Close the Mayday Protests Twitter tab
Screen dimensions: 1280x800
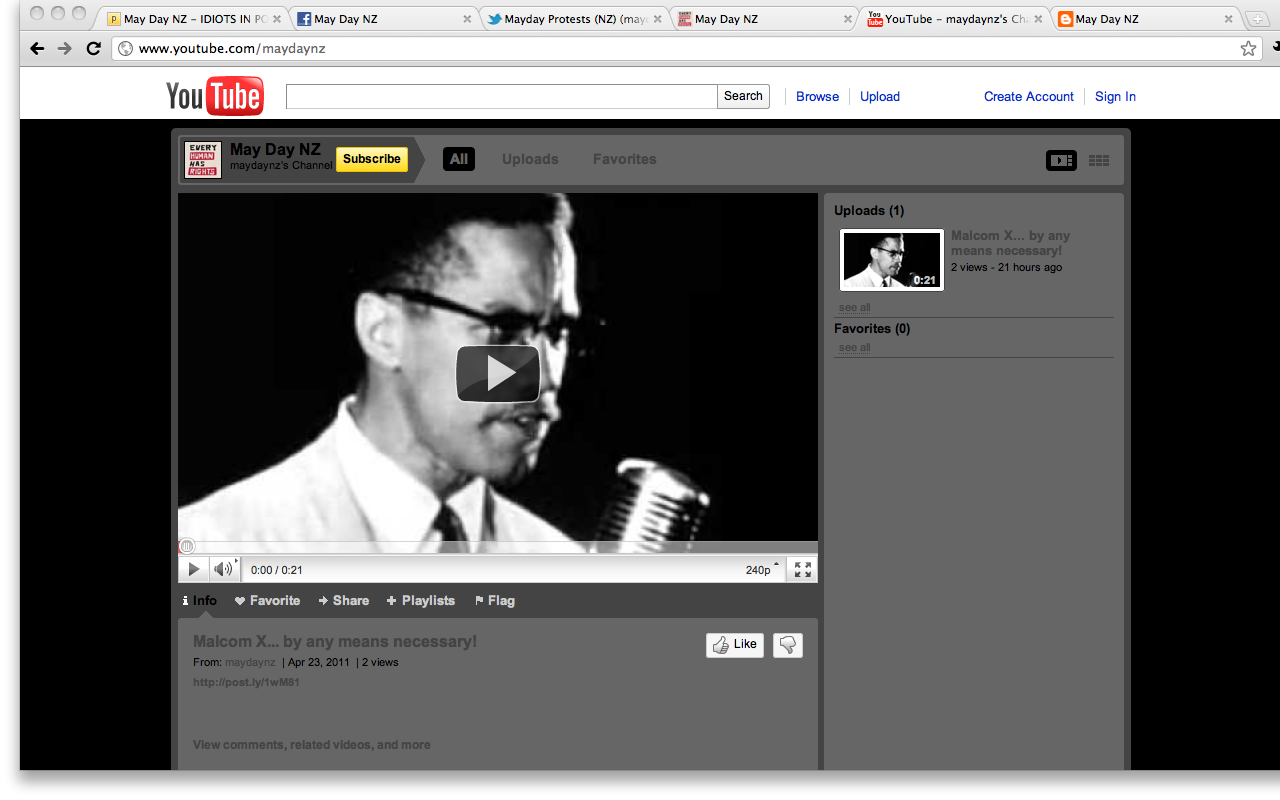point(657,19)
